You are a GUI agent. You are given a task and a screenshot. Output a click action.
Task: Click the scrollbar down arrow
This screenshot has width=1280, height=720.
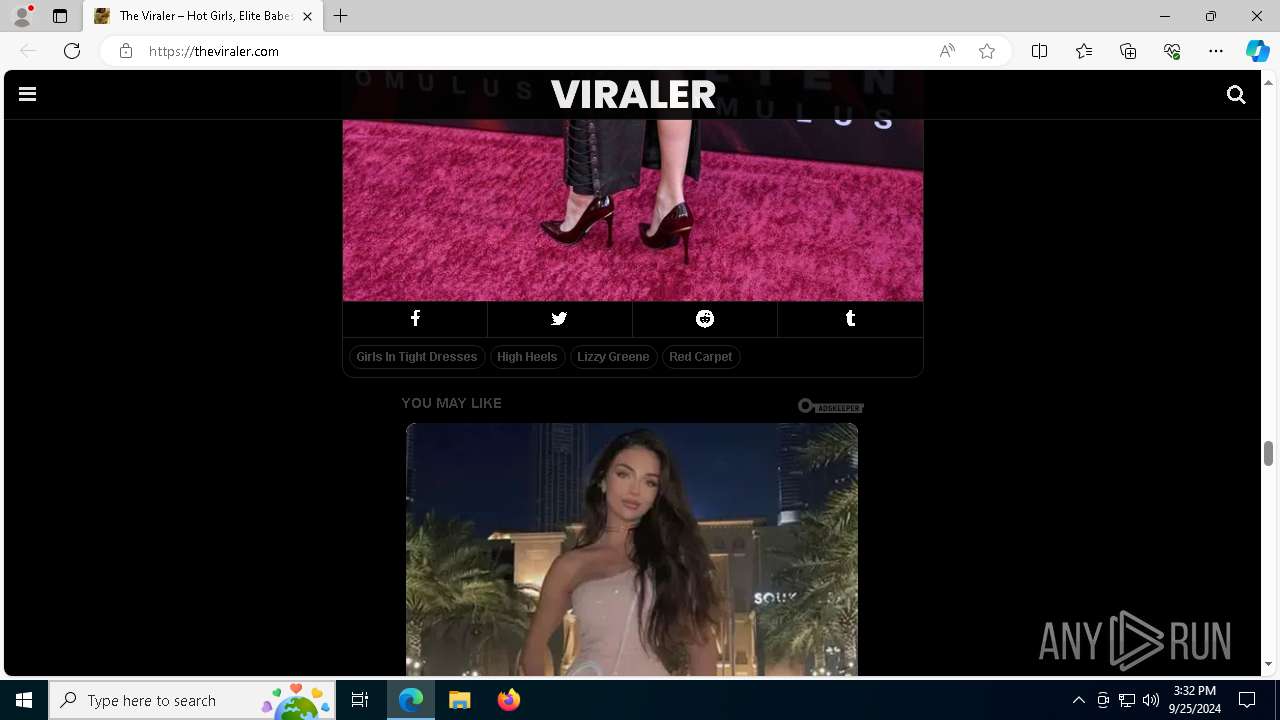(1268, 665)
